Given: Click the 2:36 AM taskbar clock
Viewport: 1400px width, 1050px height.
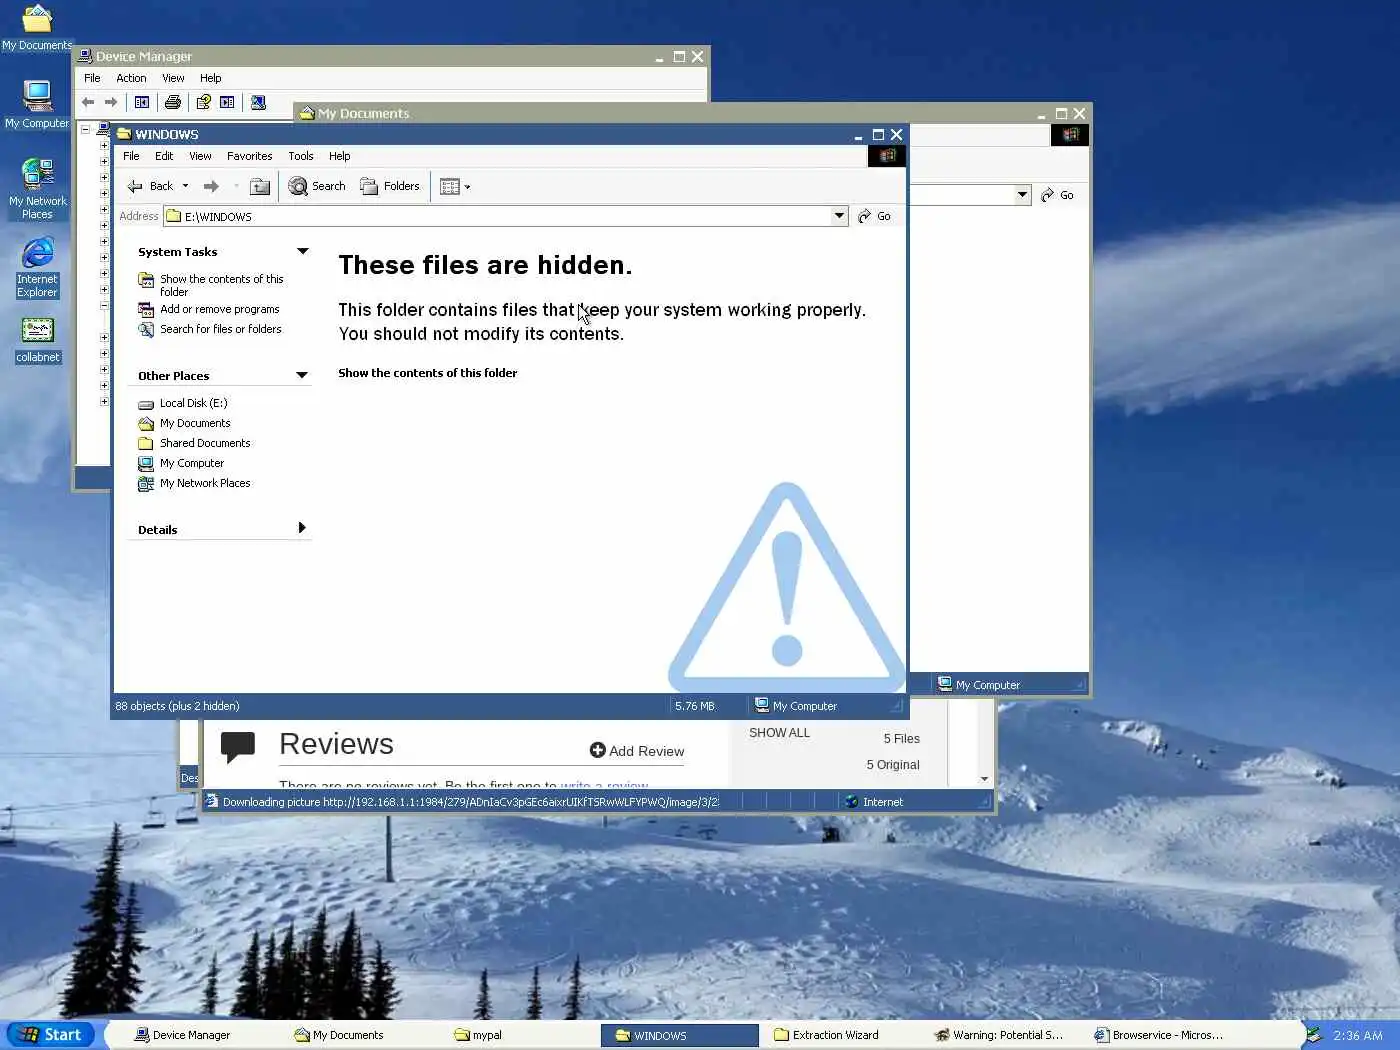Looking at the screenshot, I should 1357,1036.
